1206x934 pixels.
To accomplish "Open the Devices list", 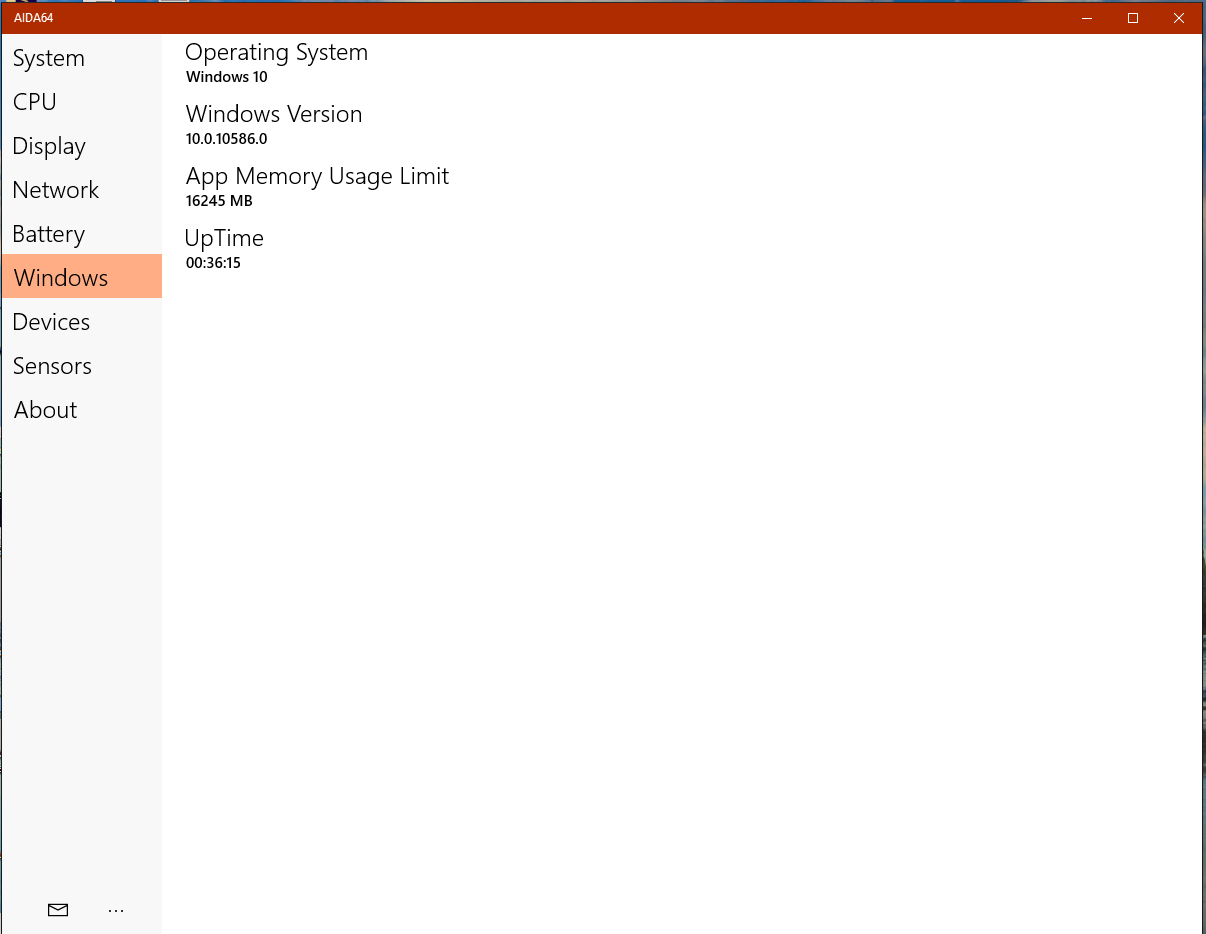I will coord(81,322).
